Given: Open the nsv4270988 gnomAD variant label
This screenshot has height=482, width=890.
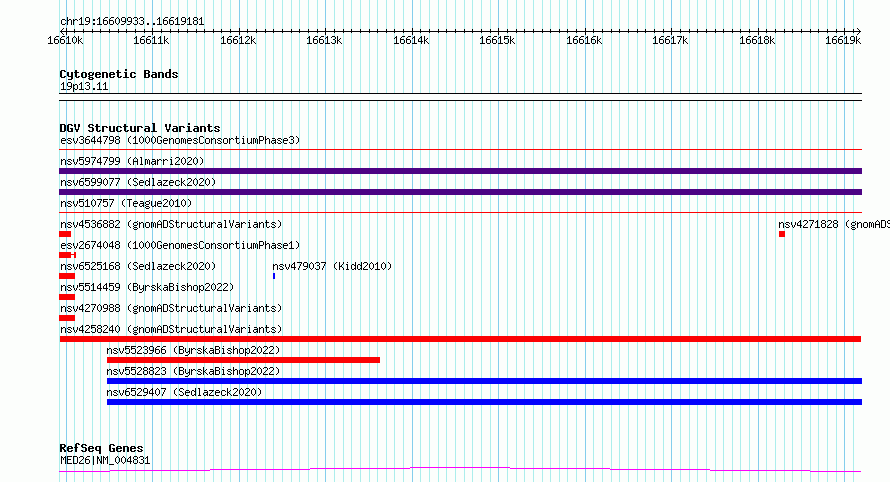Looking at the screenshot, I should point(171,308).
